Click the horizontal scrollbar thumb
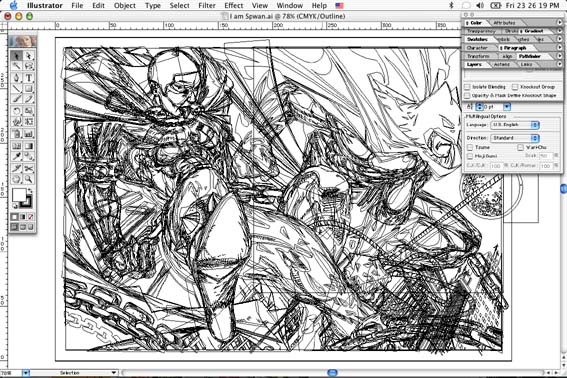The height and width of the screenshot is (378, 567). click(332, 373)
